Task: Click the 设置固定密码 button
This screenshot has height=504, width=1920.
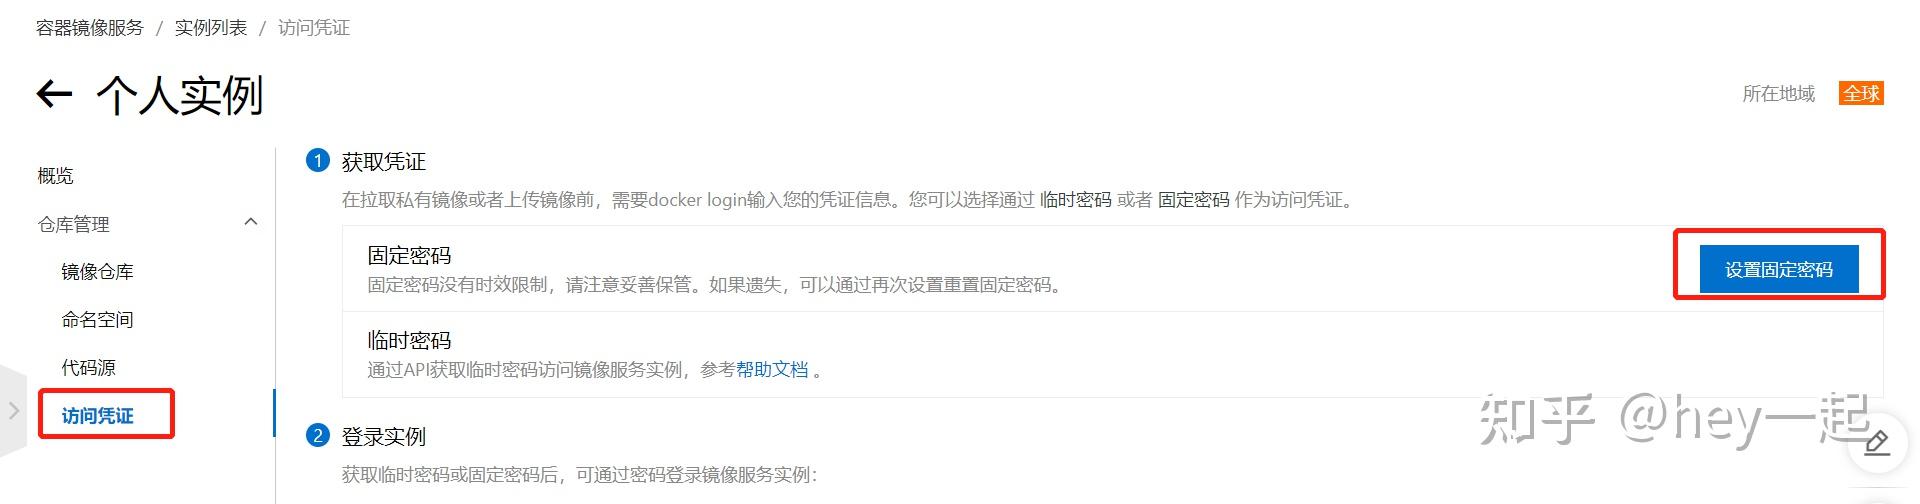Action: pos(1779,269)
